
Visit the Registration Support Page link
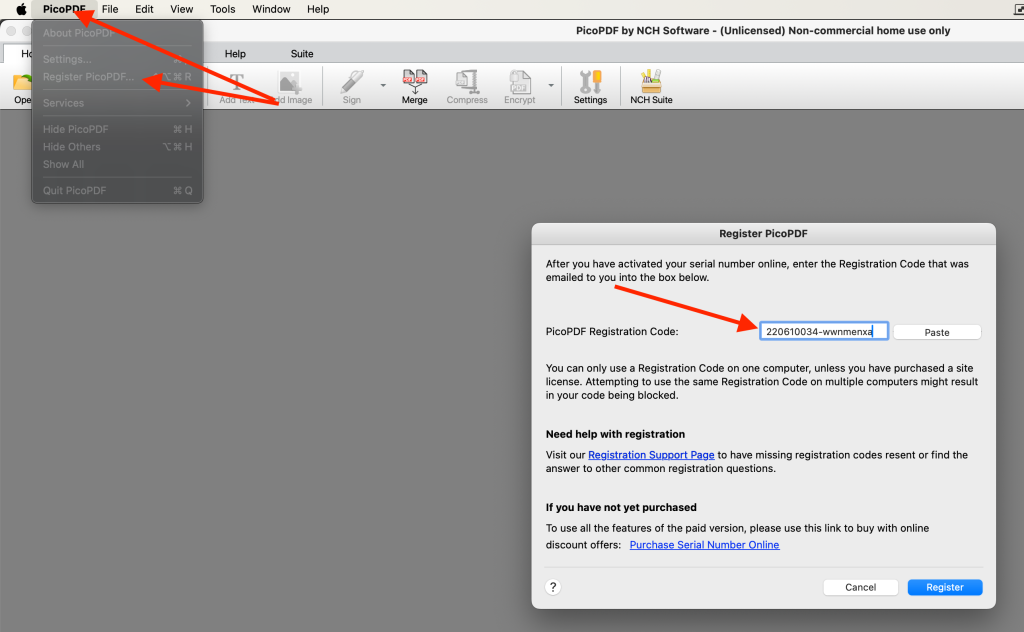coord(651,454)
